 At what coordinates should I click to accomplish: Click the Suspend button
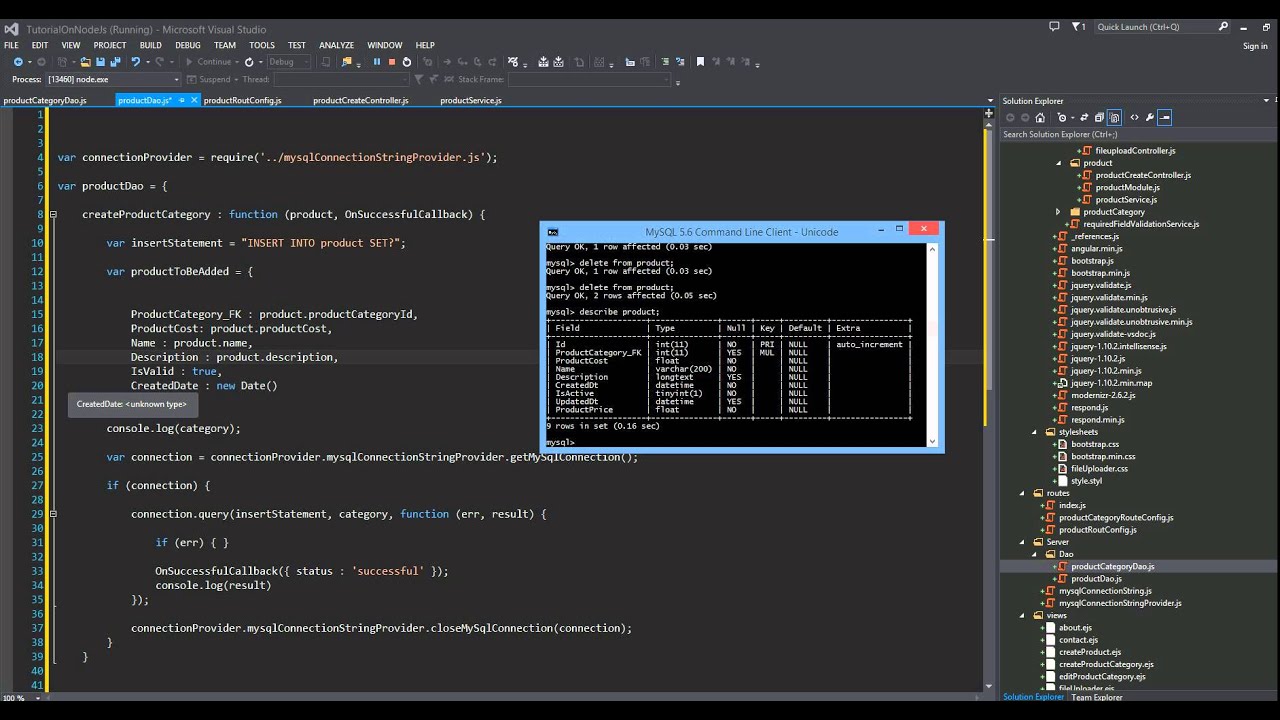(215, 79)
